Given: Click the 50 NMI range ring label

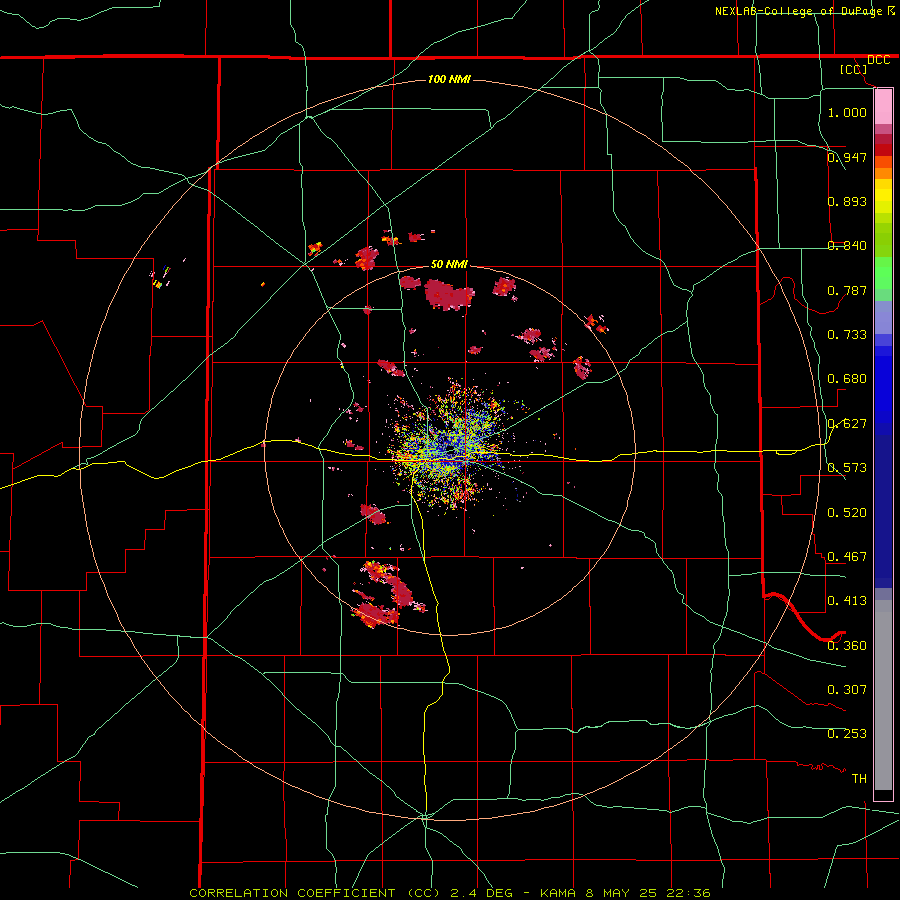Looking at the screenshot, I should point(449,264).
